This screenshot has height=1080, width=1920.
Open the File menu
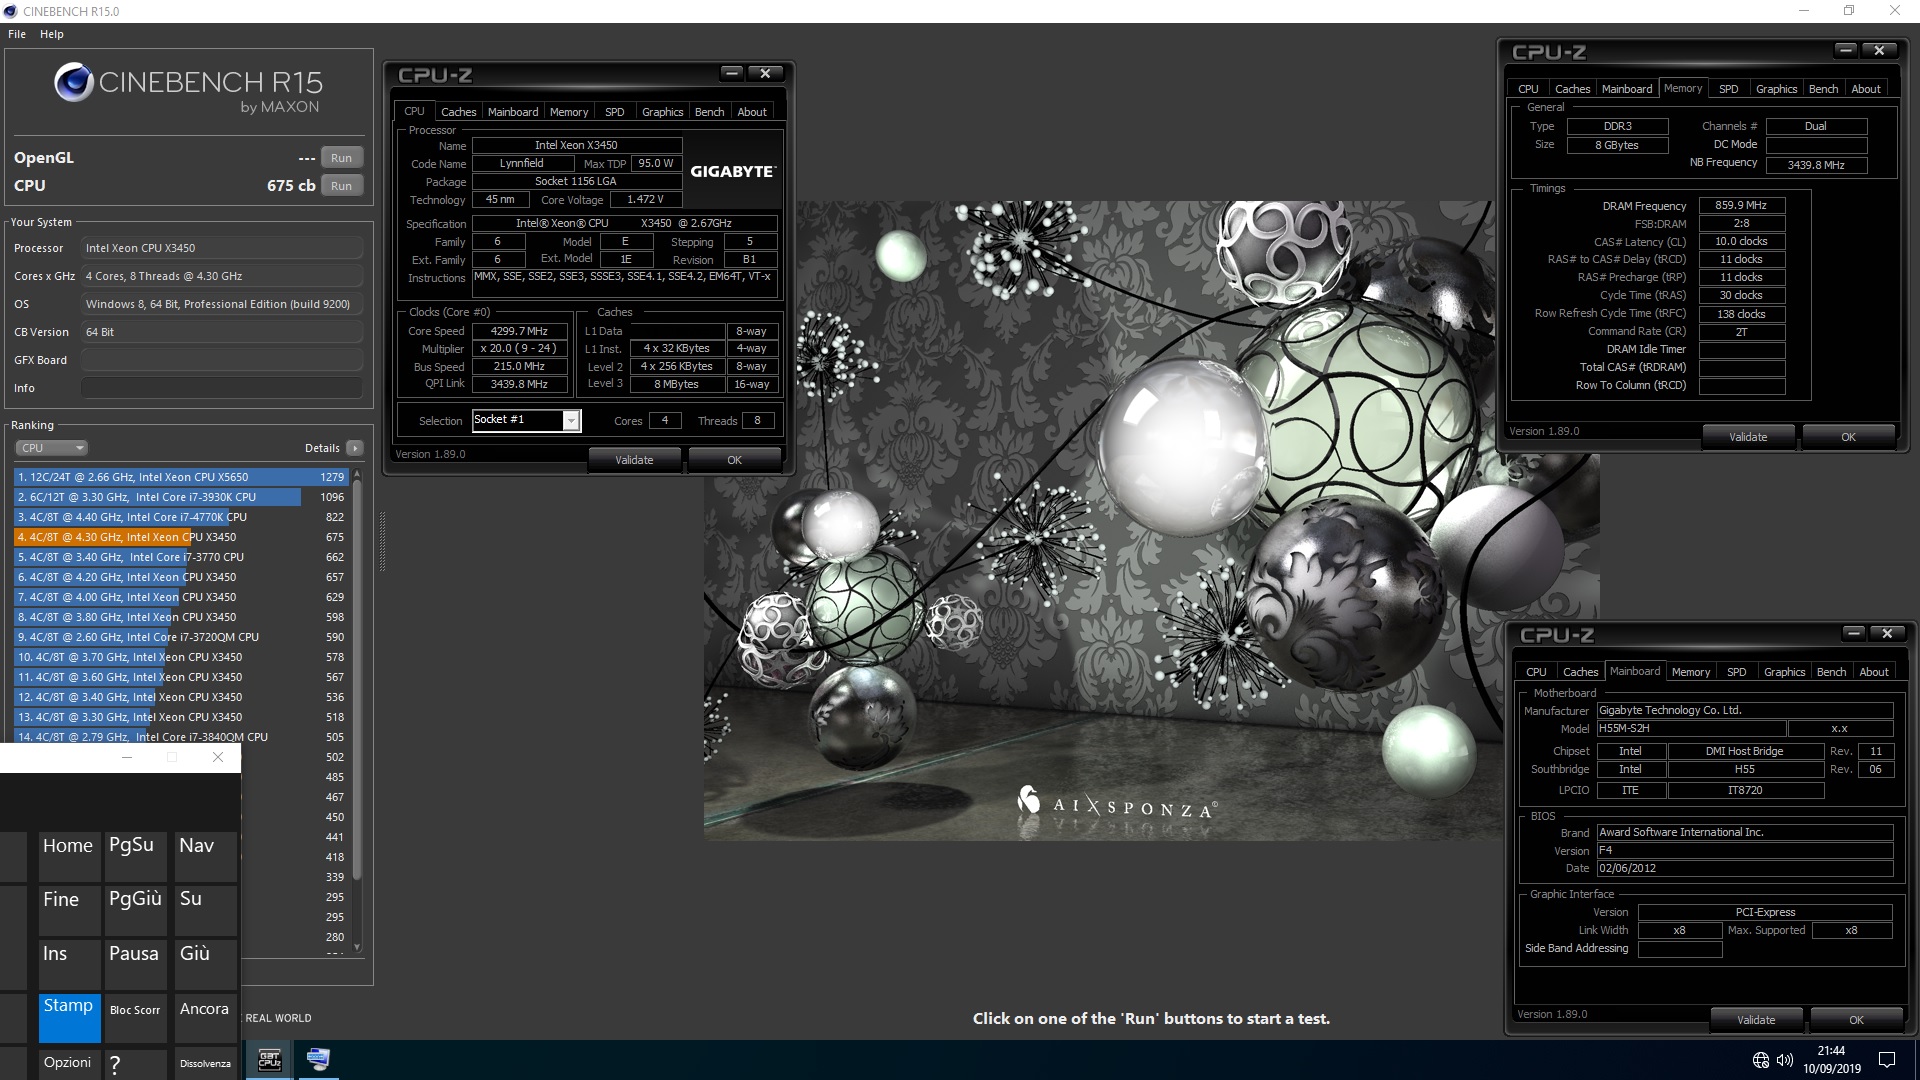(x=17, y=34)
